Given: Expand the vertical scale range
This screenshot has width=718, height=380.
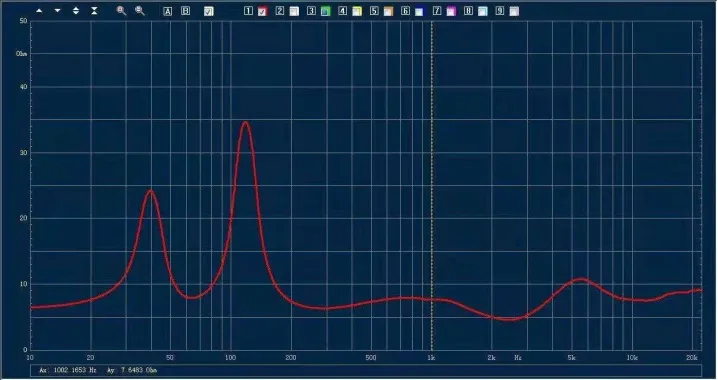Looking at the screenshot, I should pos(76,11).
